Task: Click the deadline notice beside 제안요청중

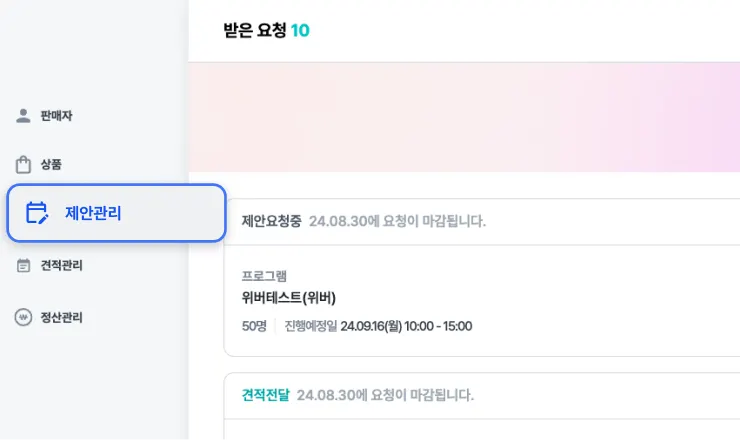Action: (397, 221)
